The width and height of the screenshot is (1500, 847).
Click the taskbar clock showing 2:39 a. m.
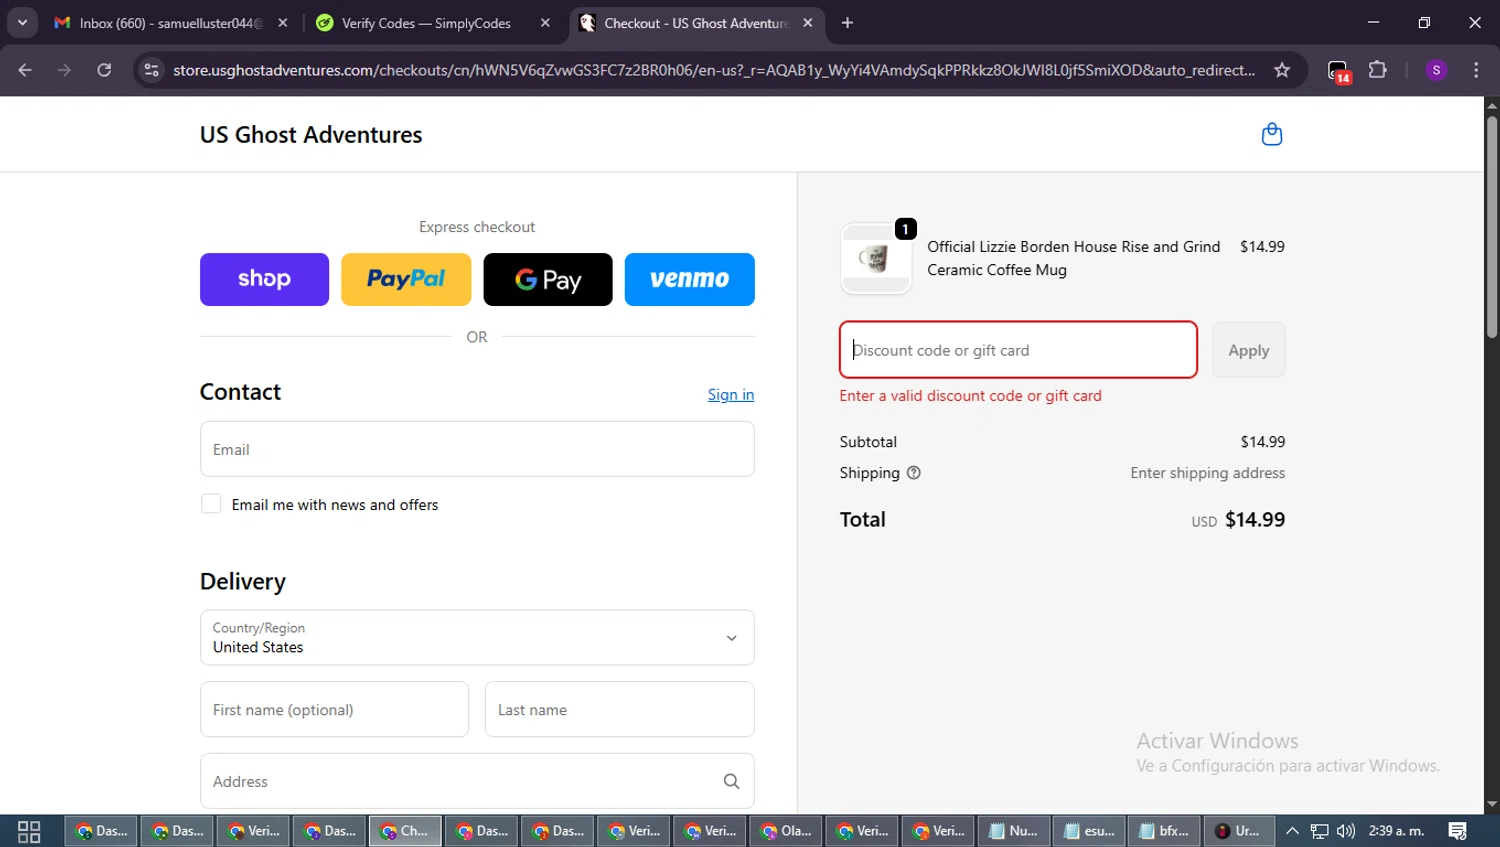pos(1396,831)
